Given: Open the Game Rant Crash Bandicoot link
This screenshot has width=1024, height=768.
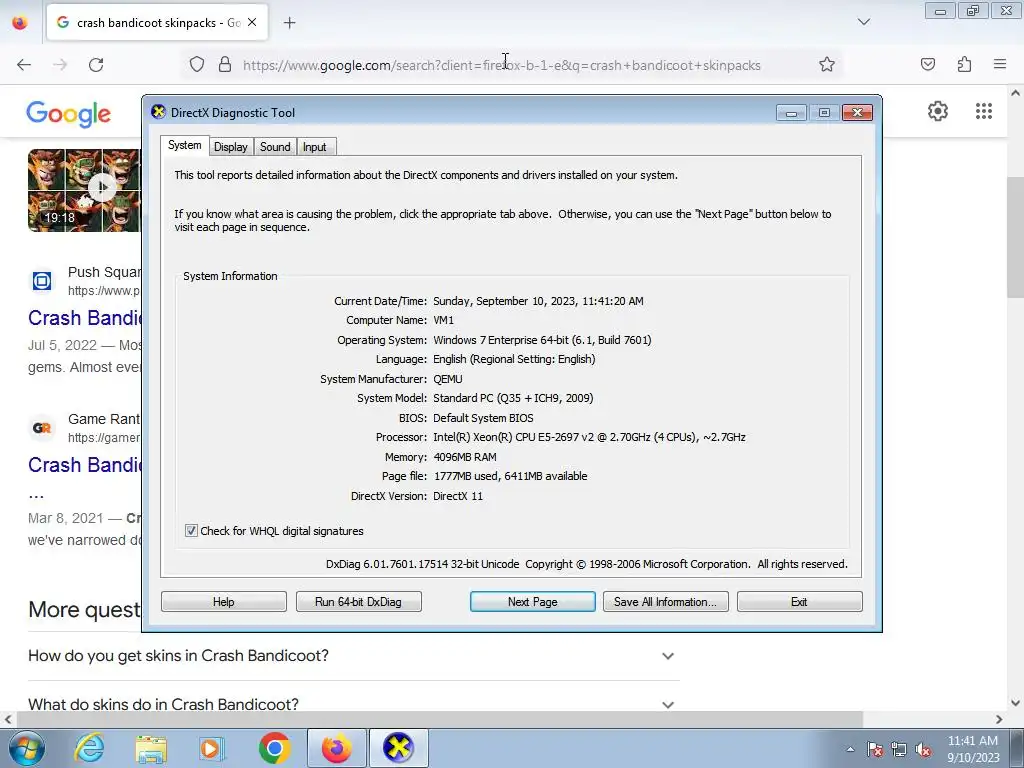Looking at the screenshot, I should 84,465.
